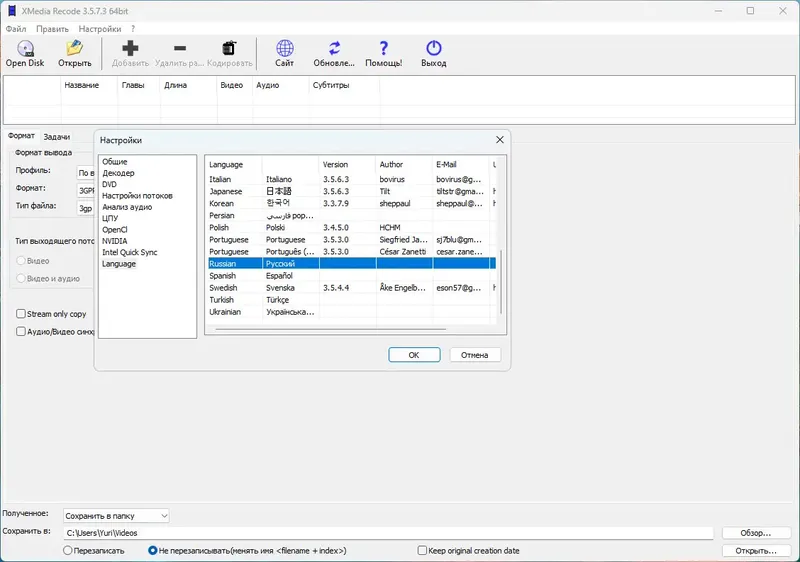The image size is (800, 562).
Task: Click the Обновление update arrows icon
Action: pyautogui.click(x=334, y=48)
